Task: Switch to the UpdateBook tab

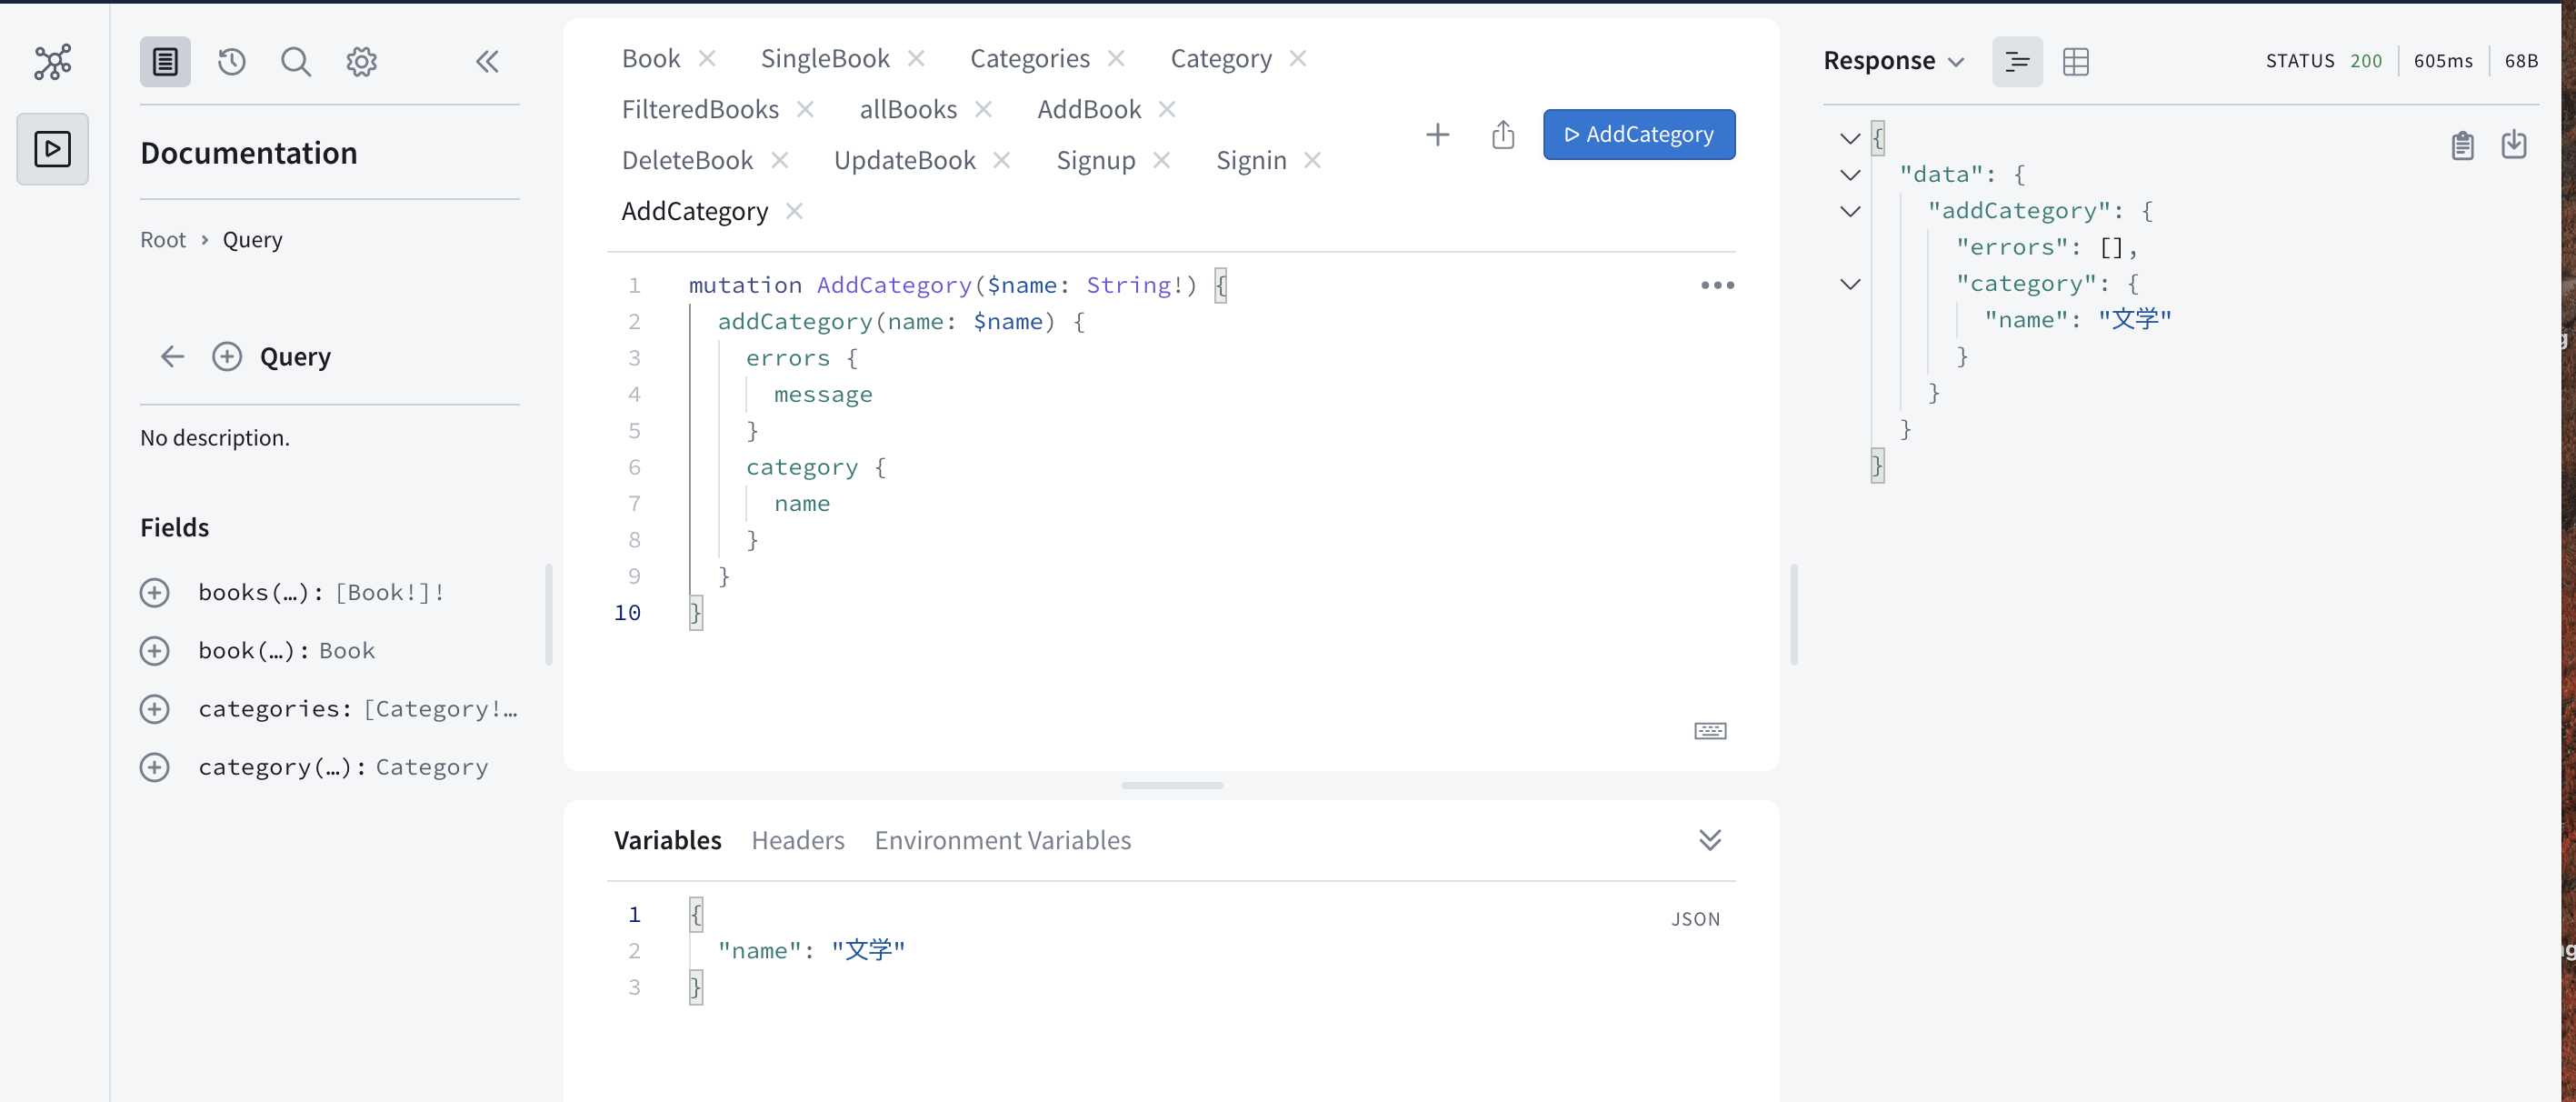Action: point(904,160)
